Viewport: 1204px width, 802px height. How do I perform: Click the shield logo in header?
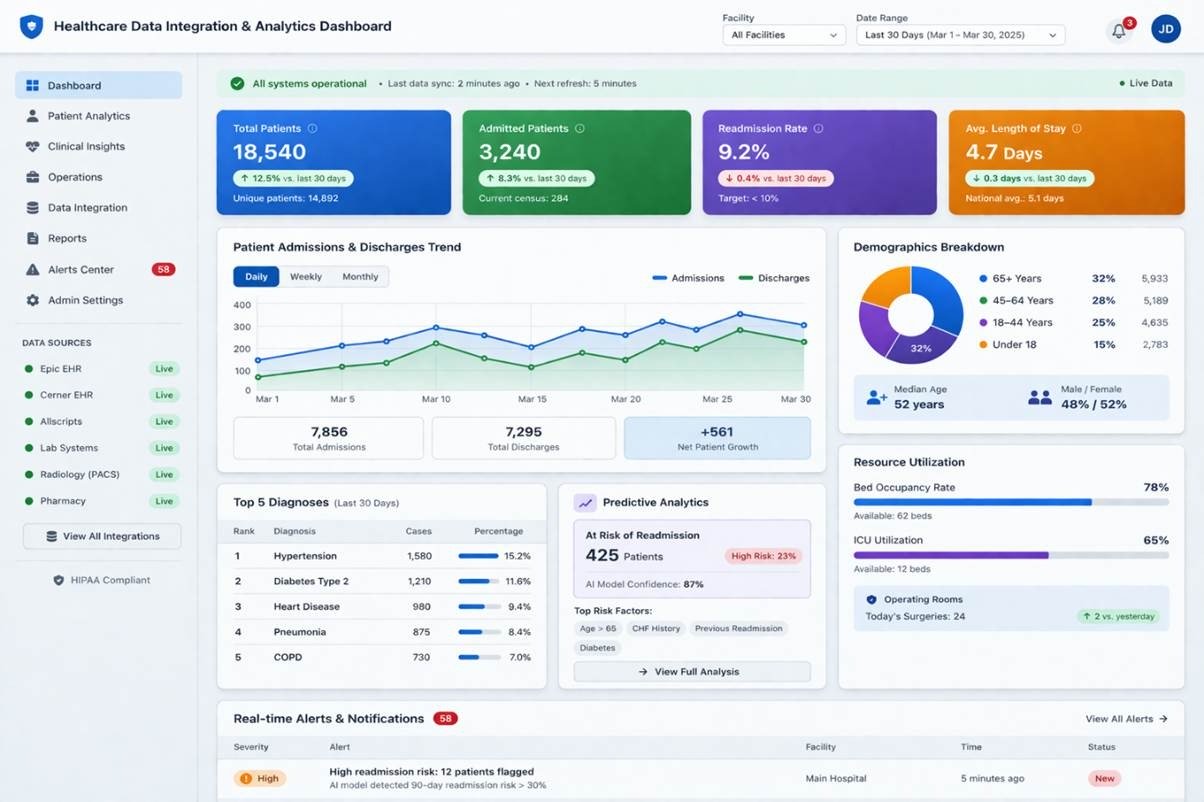pos(32,27)
